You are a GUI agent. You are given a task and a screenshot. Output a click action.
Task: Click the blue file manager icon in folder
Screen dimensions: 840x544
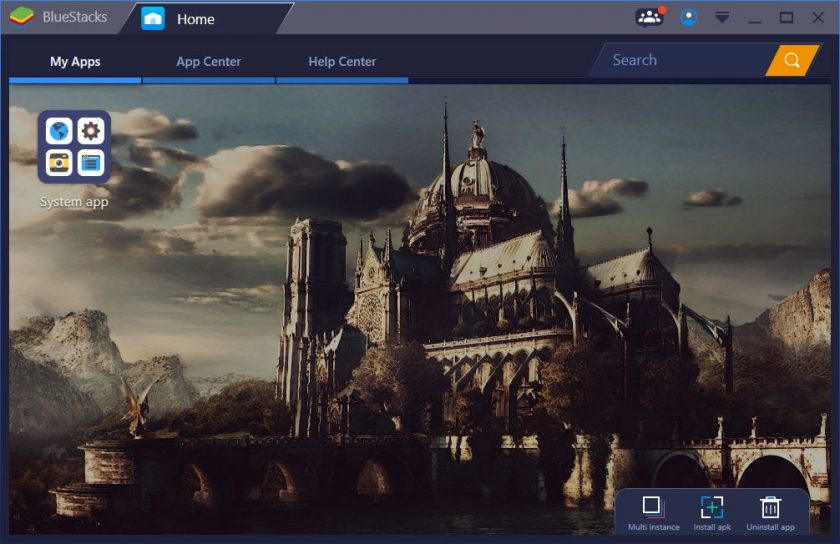91,162
